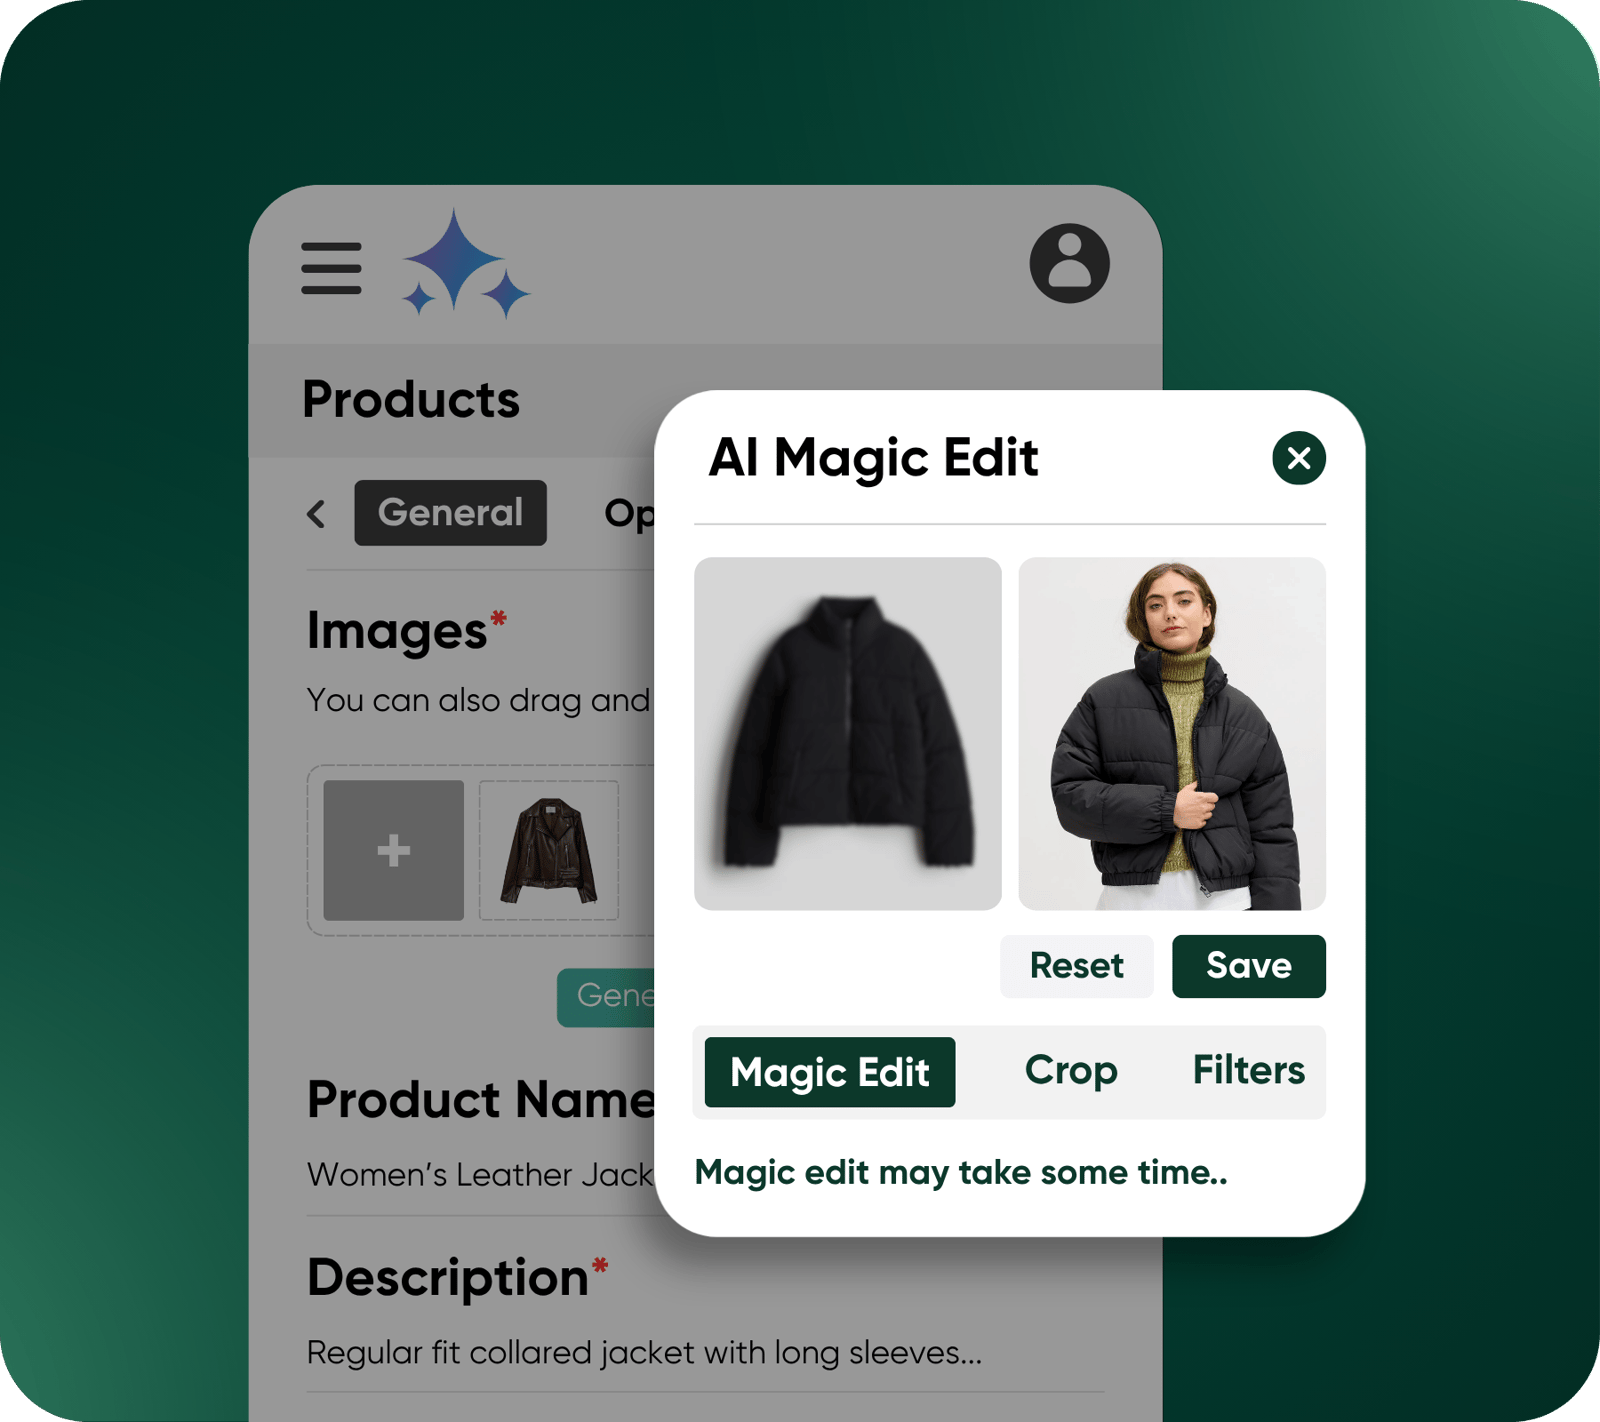
Task: Switch to the partially hidden Op tab
Action: [628, 514]
